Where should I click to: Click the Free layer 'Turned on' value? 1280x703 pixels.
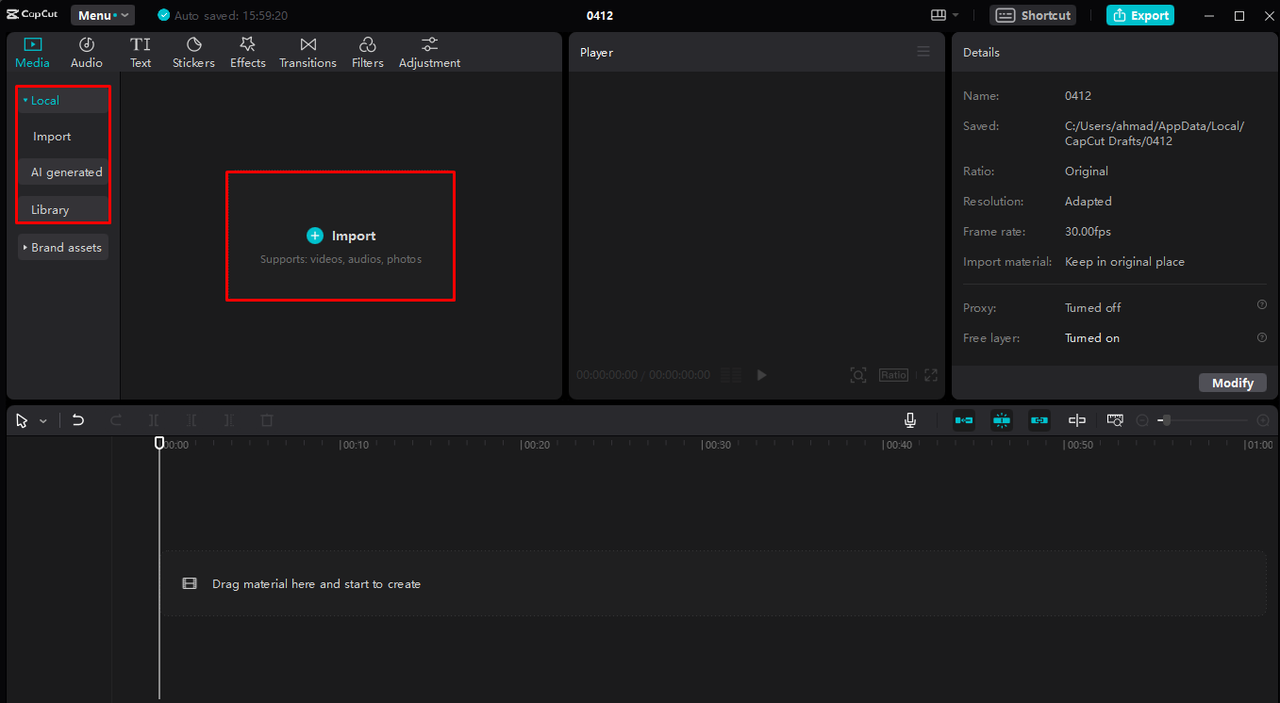coord(1092,338)
